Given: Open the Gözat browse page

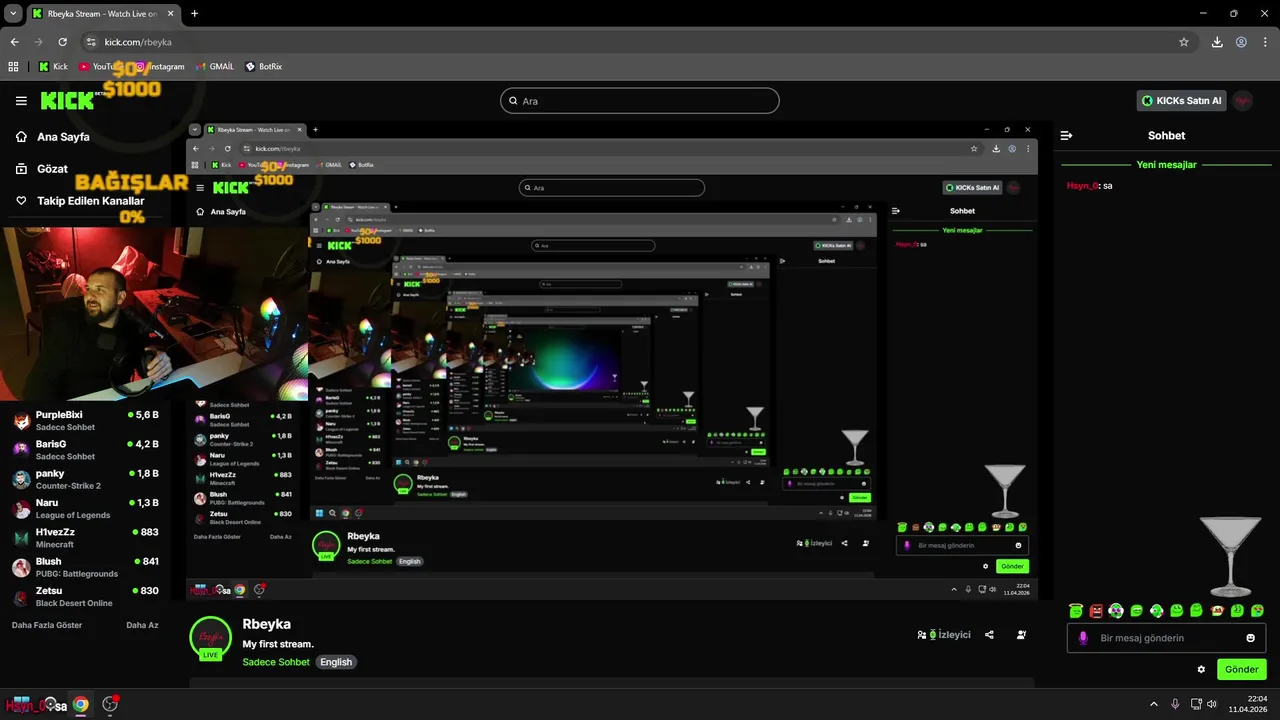Looking at the screenshot, I should click(41, 169).
